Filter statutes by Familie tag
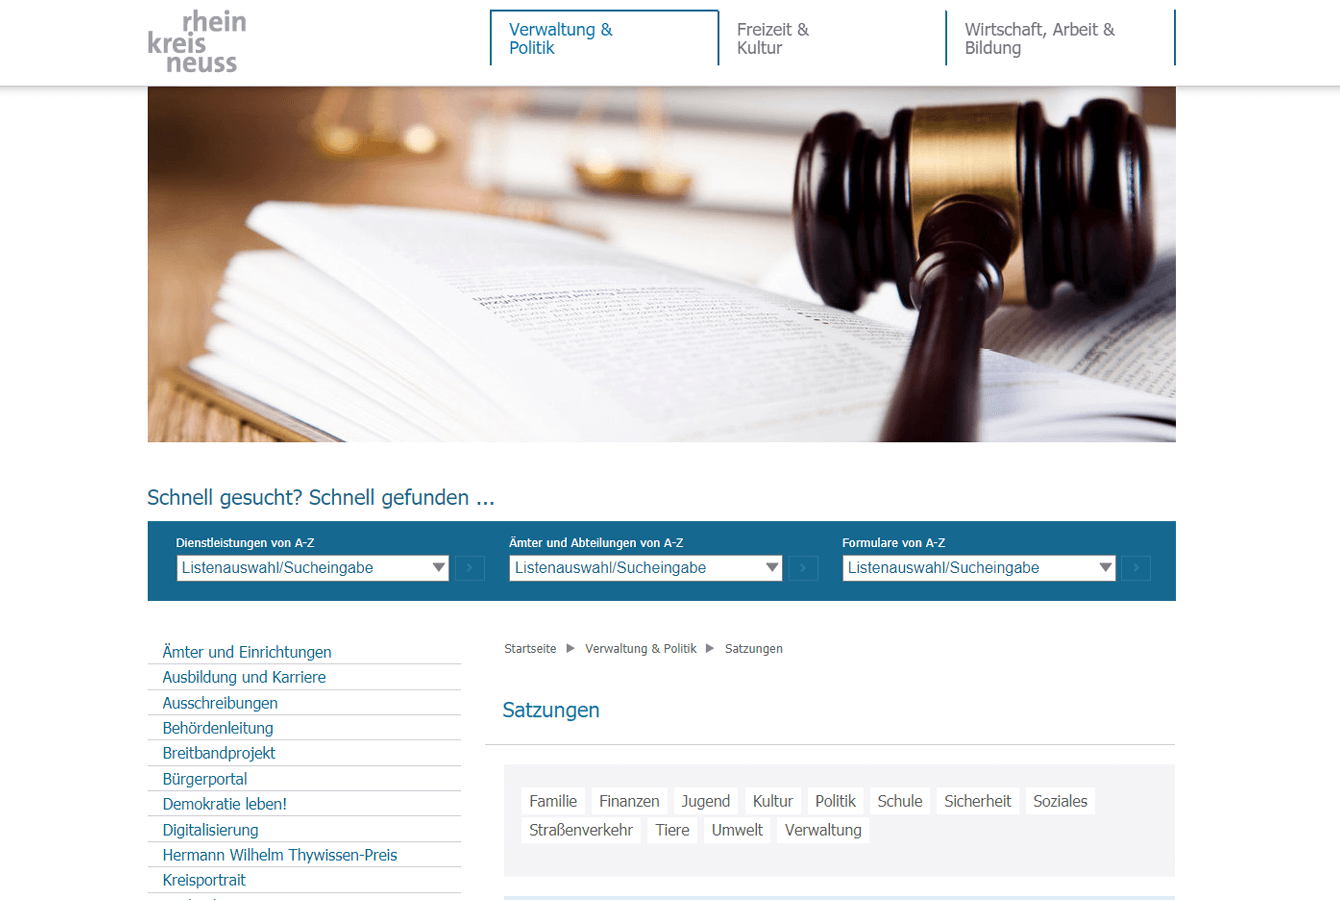 click(x=553, y=801)
